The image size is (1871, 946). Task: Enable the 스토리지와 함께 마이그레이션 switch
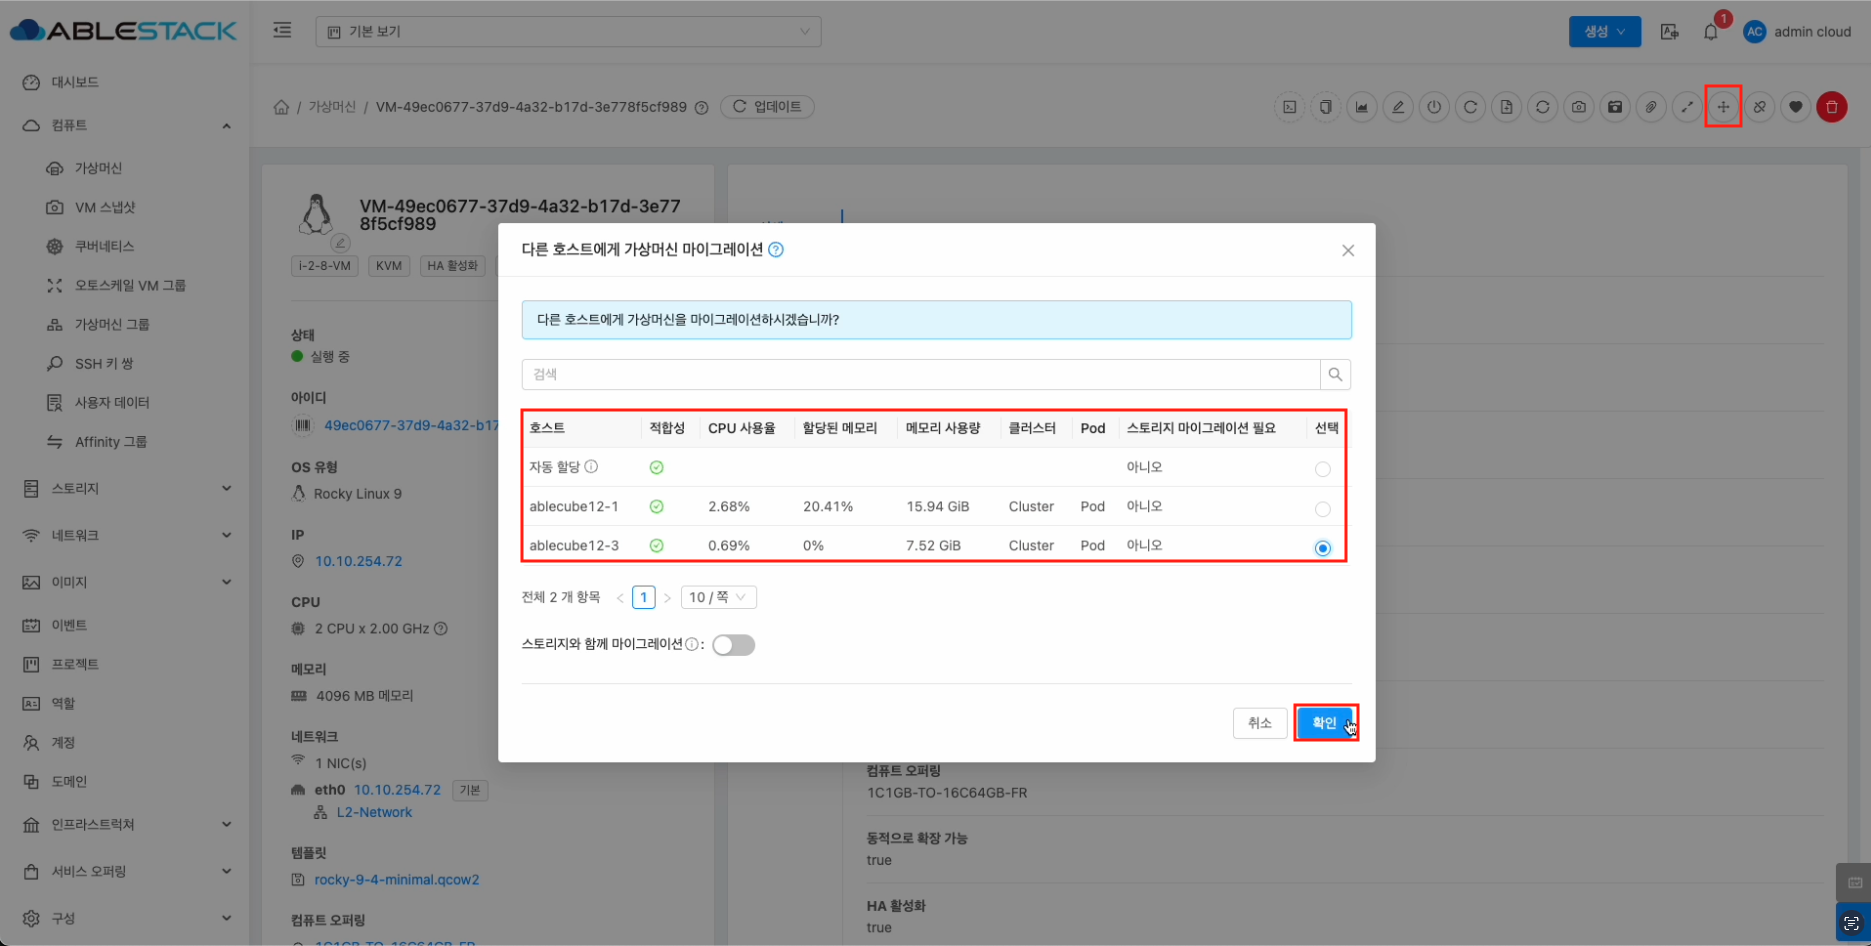click(733, 645)
